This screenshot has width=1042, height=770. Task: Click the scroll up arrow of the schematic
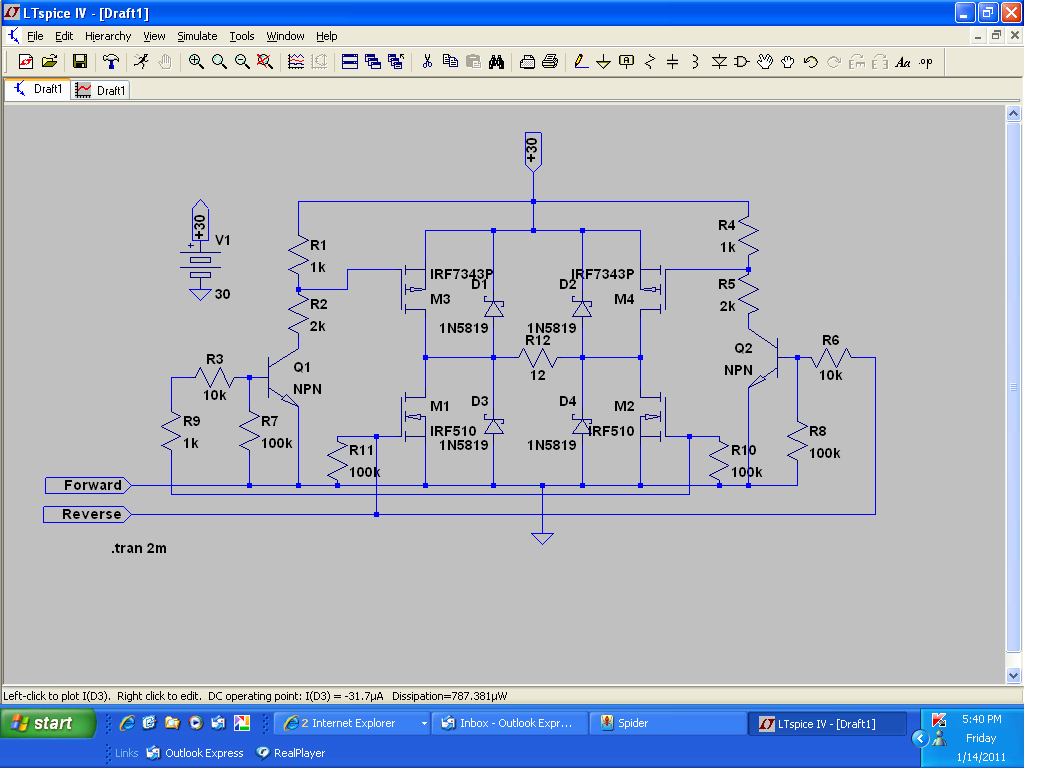[x=1013, y=113]
